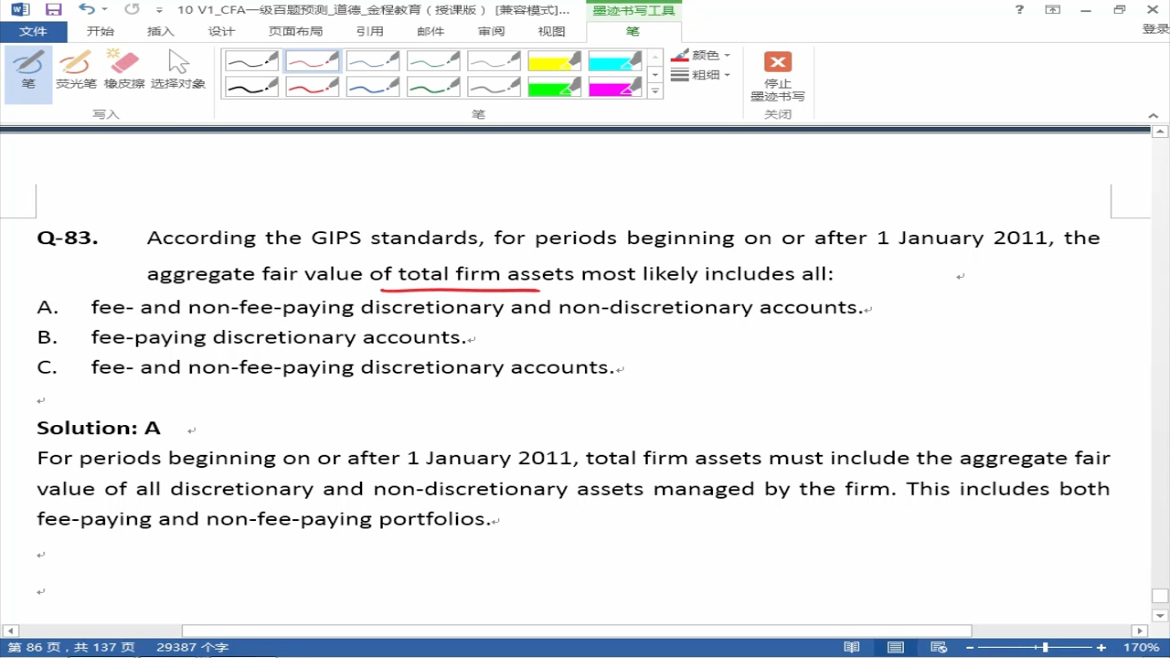Open the Home (开始) tab

(x=100, y=31)
